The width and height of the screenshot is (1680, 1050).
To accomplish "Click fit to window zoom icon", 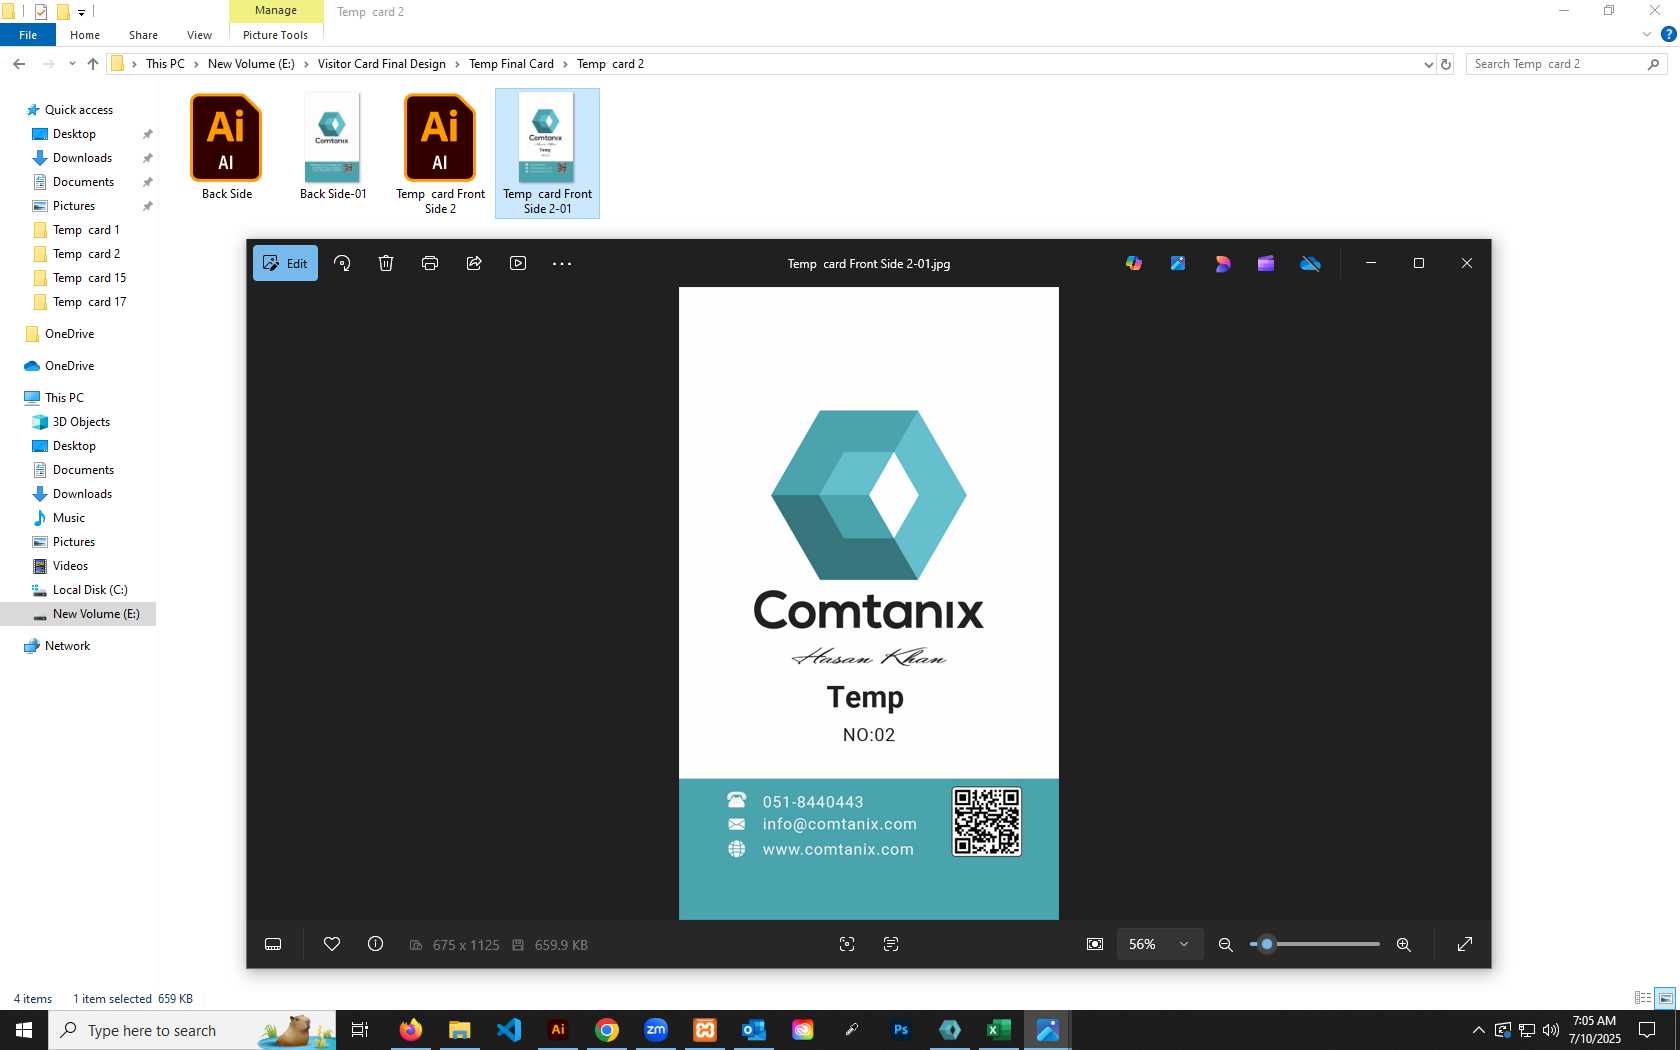I will point(1095,944).
